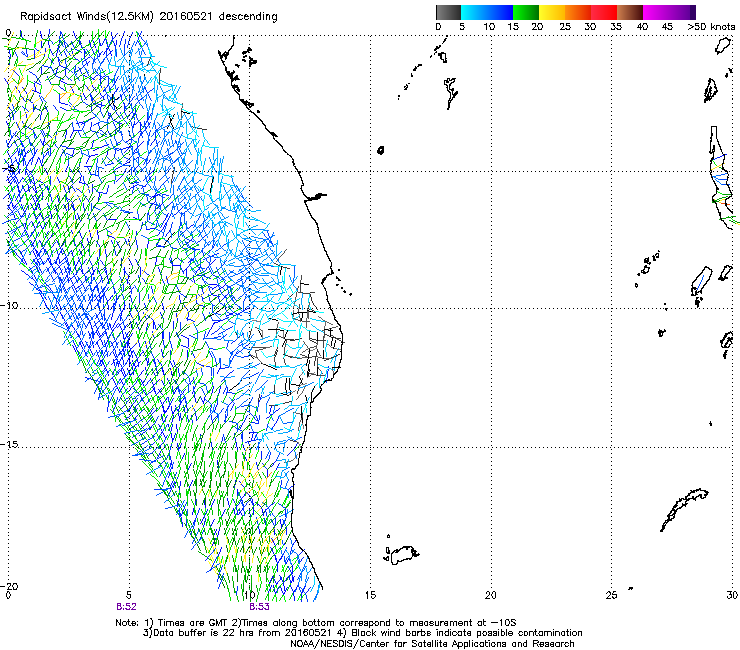Click the elongated island outline near 28E, 18S

684,509
